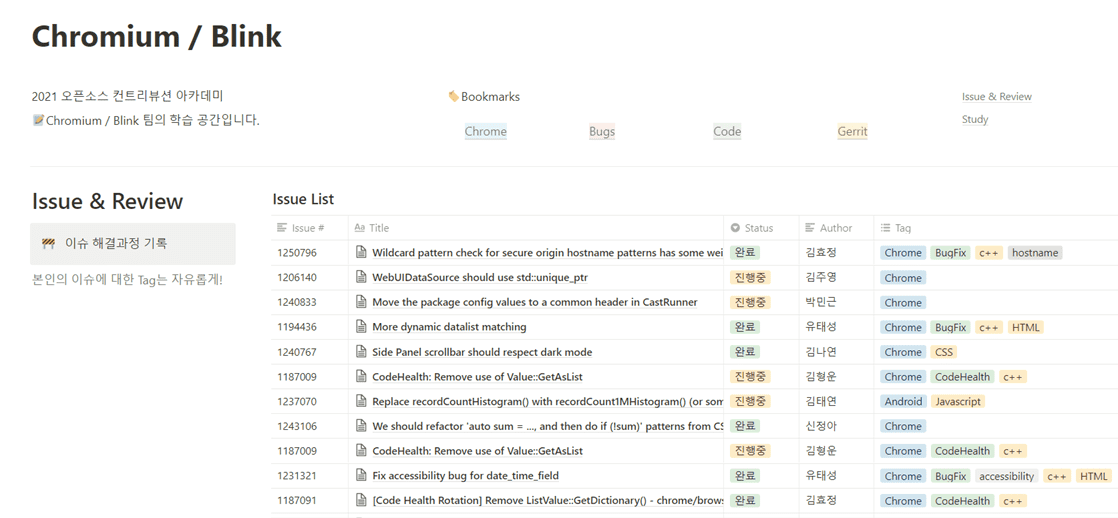Click issue number 1206140

[297, 278]
